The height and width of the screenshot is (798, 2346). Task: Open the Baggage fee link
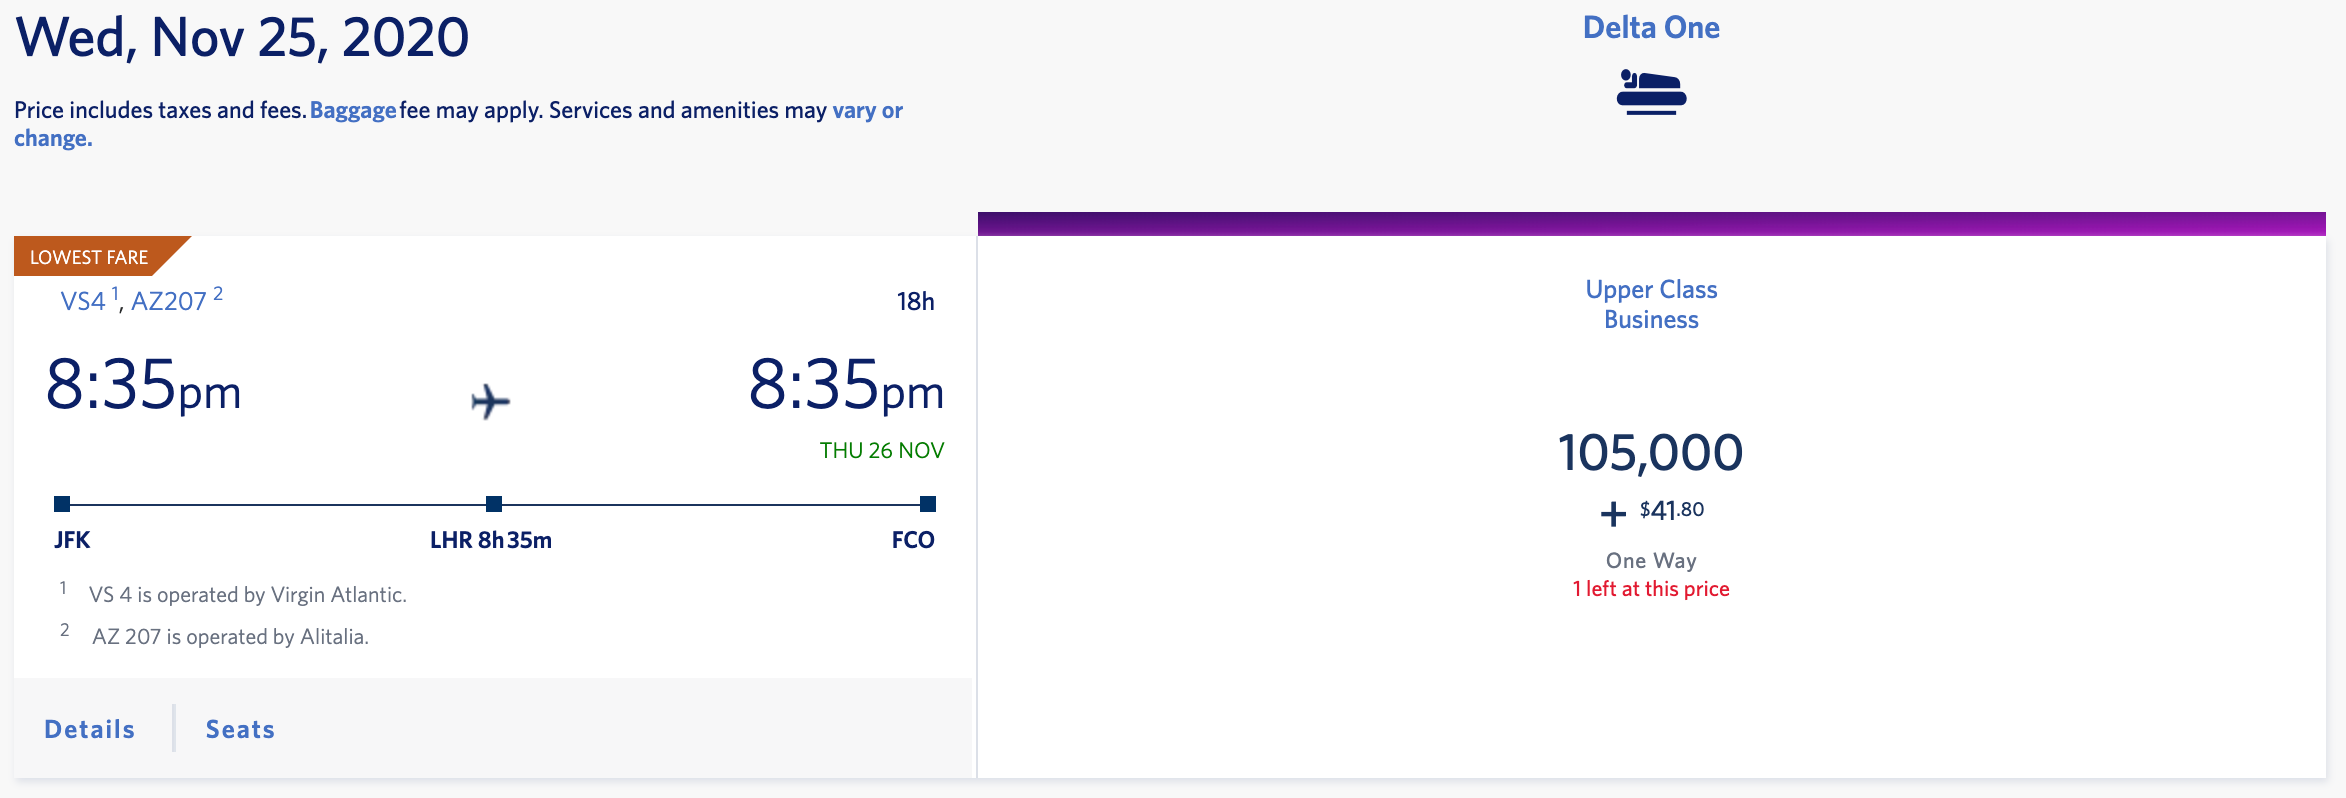pos(353,110)
